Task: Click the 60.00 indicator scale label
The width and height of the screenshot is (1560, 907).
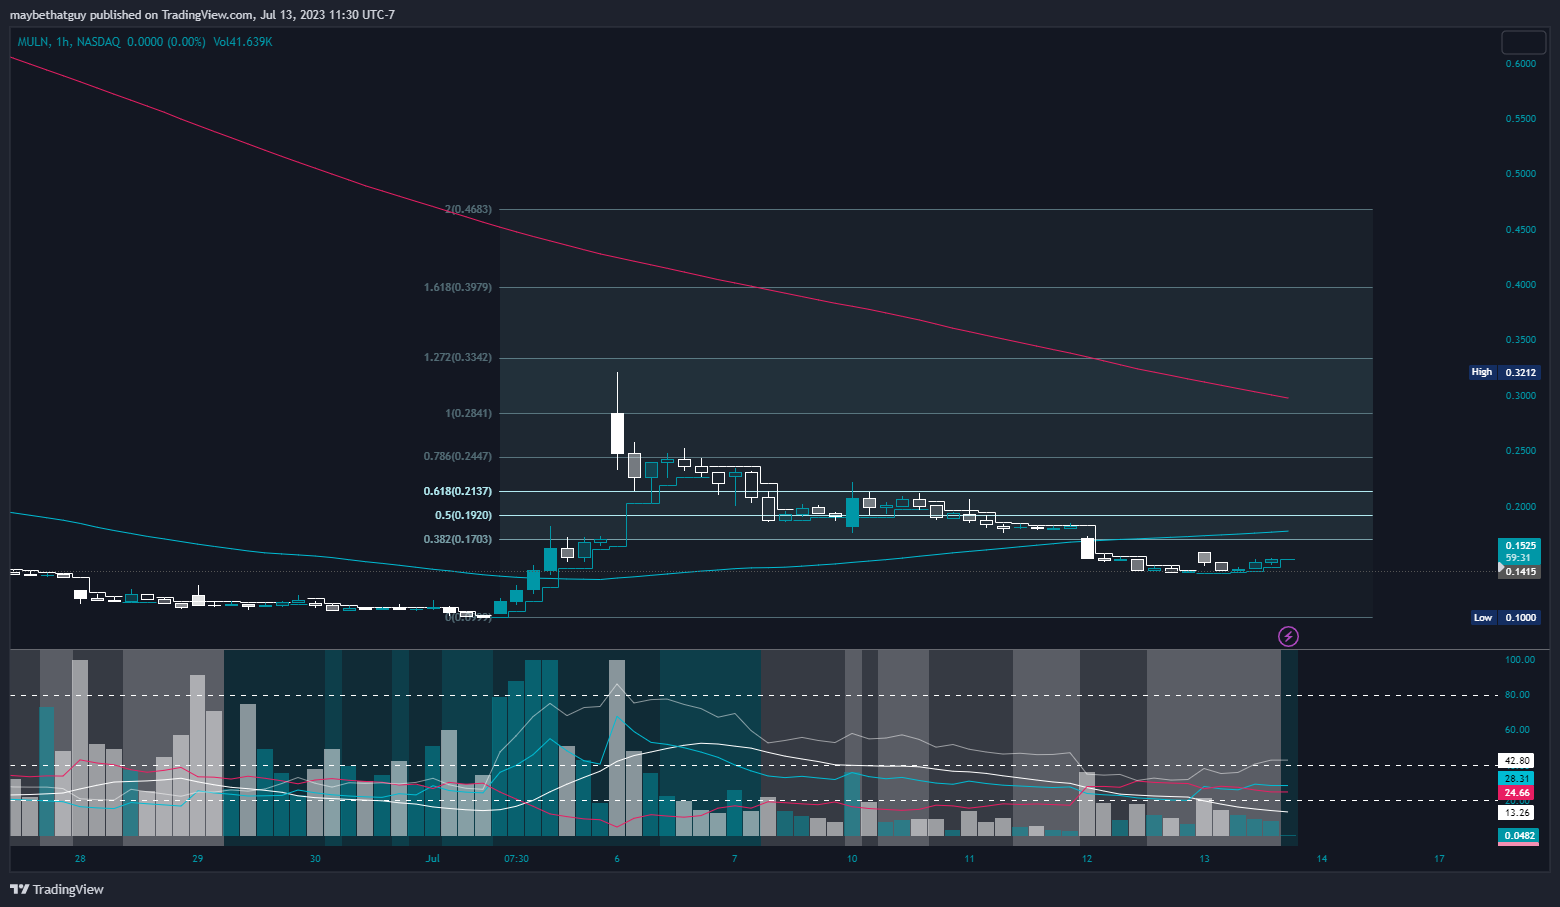Action: pos(1517,729)
